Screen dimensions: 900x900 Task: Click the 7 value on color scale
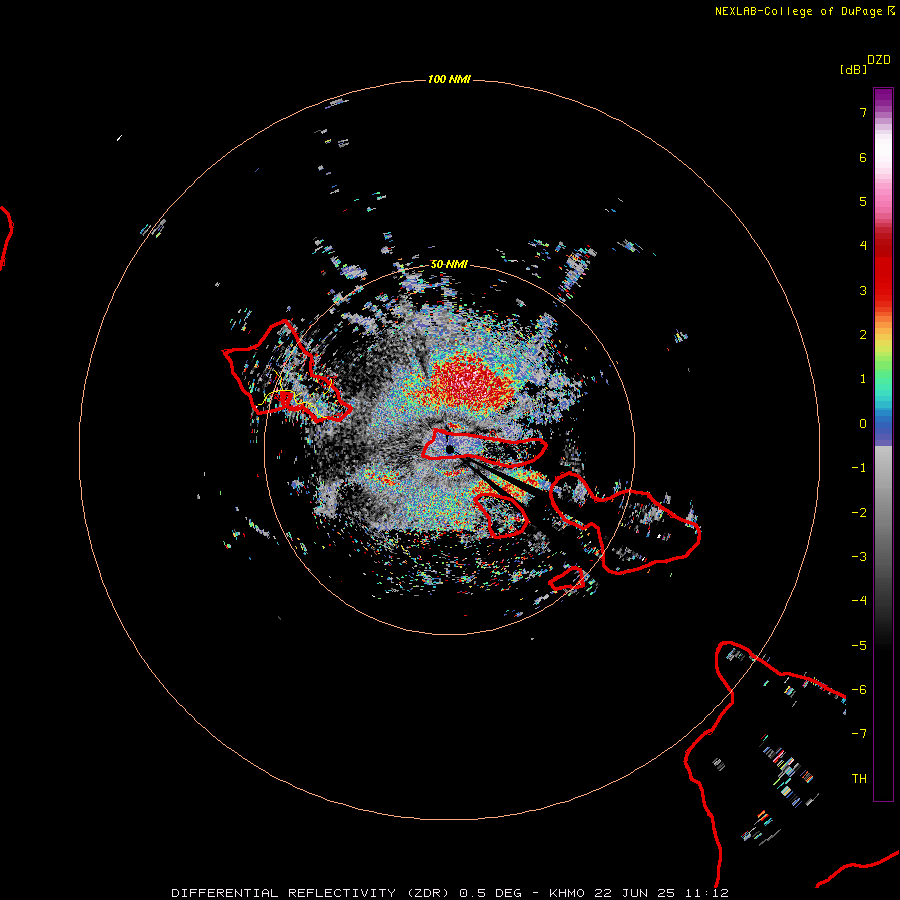click(x=863, y=112)
